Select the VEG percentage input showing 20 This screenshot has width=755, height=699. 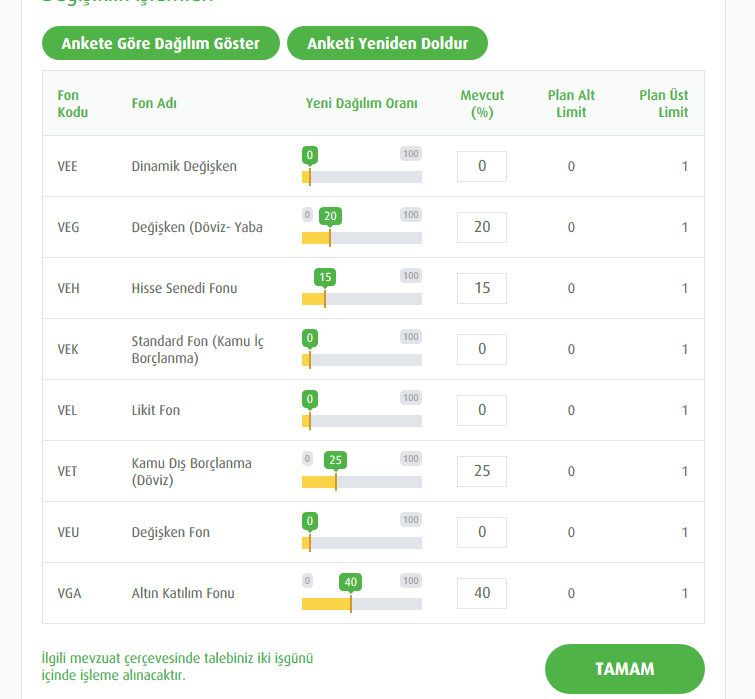482,227
